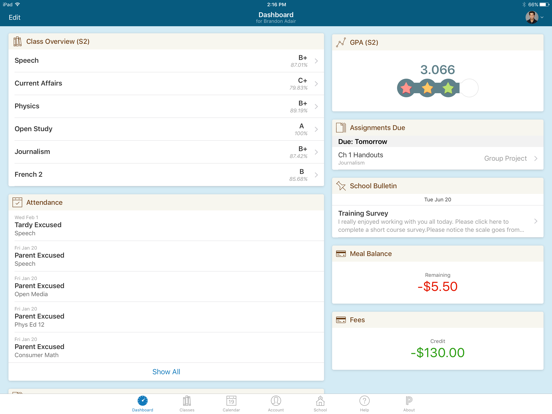Click the C+ grade for Current Affairs
Image resolution: width=552 pixels, height=414 pixels.
tap(302, 80)
